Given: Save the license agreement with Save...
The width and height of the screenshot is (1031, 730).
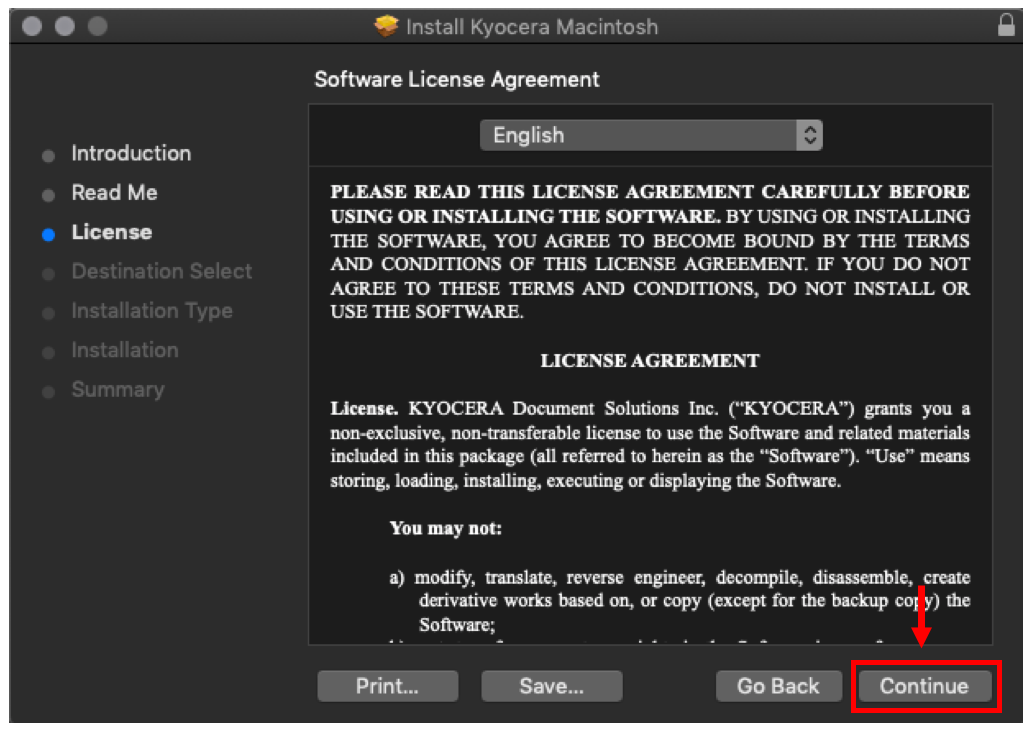Looking at the screenshot, I should 551,686.
